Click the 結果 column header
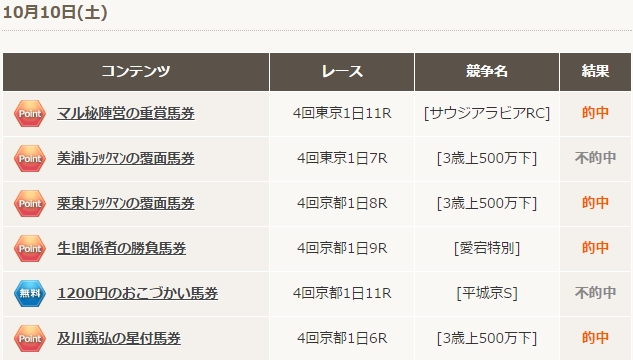Screen dimensions: 633x360 click(x=595, y=72)
